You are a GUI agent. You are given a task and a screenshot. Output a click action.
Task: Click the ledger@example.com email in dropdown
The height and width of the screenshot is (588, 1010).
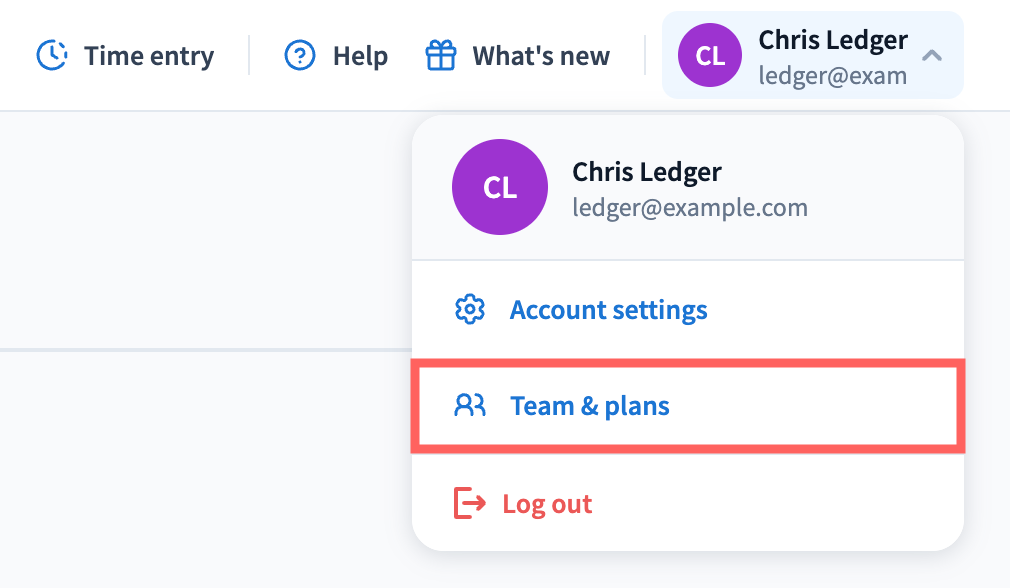click(690, 208)
